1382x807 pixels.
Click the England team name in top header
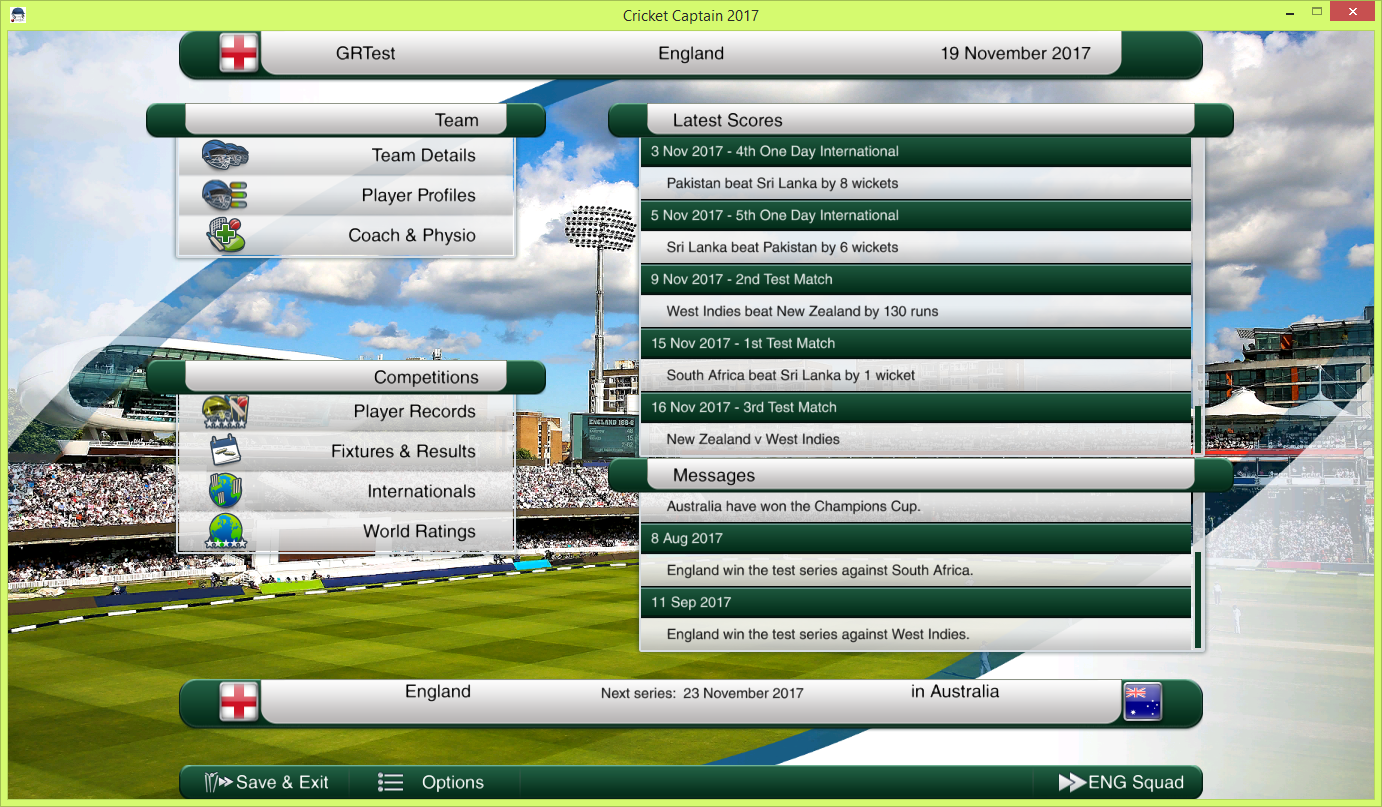691,54
